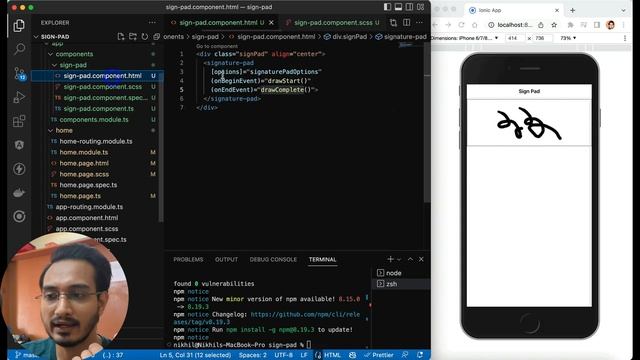The width and height of the screenshot is (640, 360).
Task: Open home.page.html file
Action: (84, 163)
